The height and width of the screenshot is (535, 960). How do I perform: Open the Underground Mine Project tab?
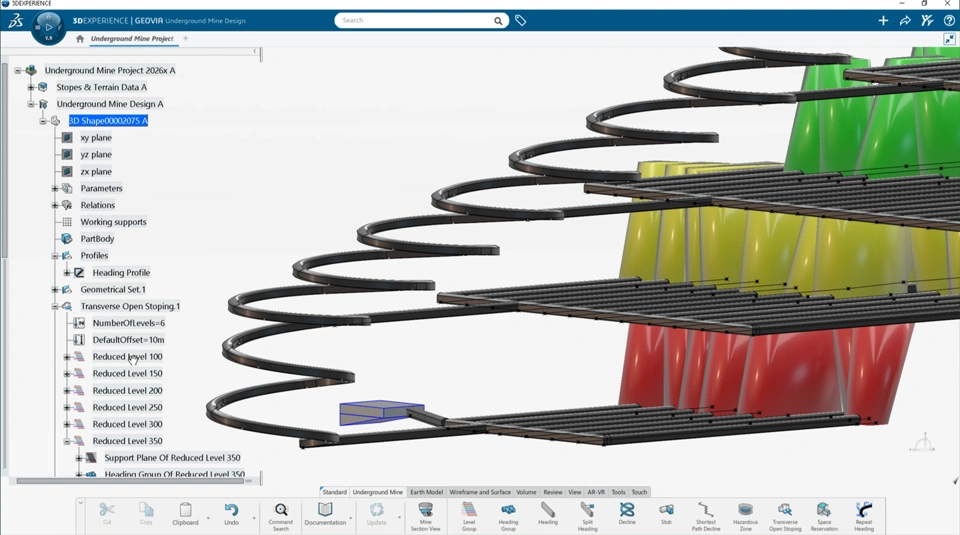(x=132, y=39)
